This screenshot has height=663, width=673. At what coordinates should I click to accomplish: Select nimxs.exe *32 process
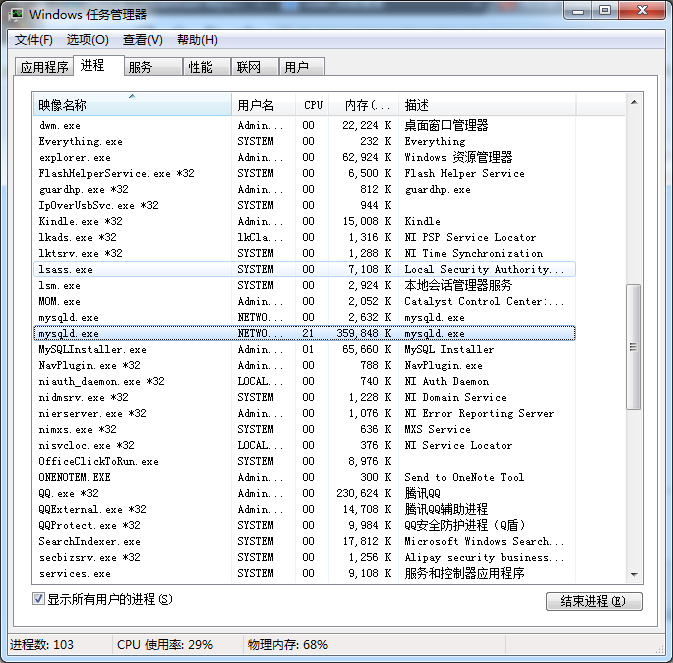(304, 429)
